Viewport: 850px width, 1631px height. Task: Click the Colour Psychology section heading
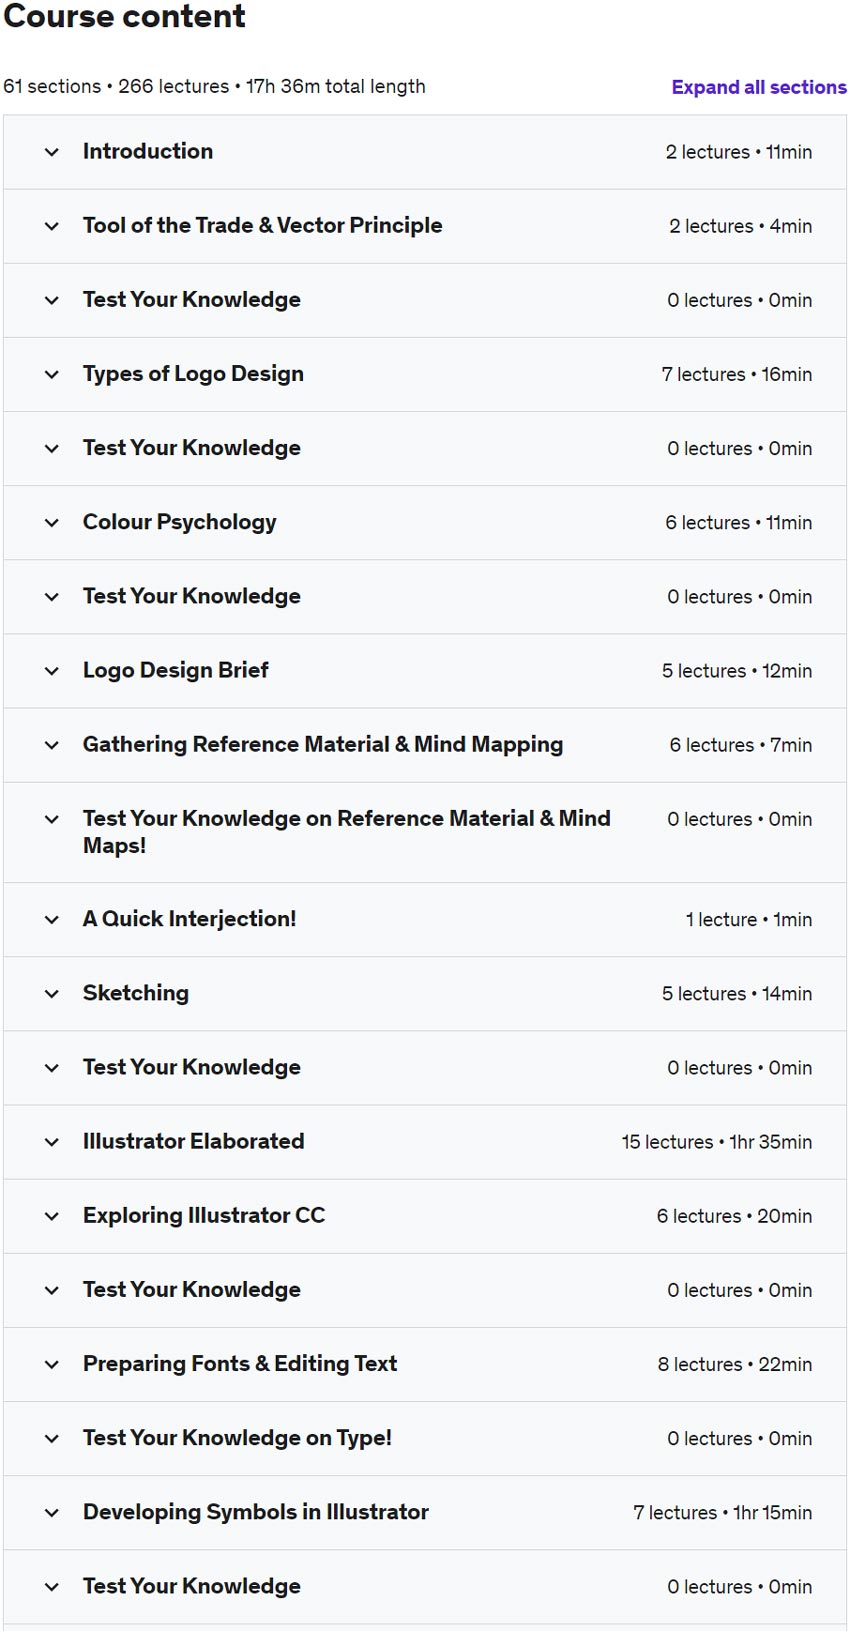click(179, 522)
